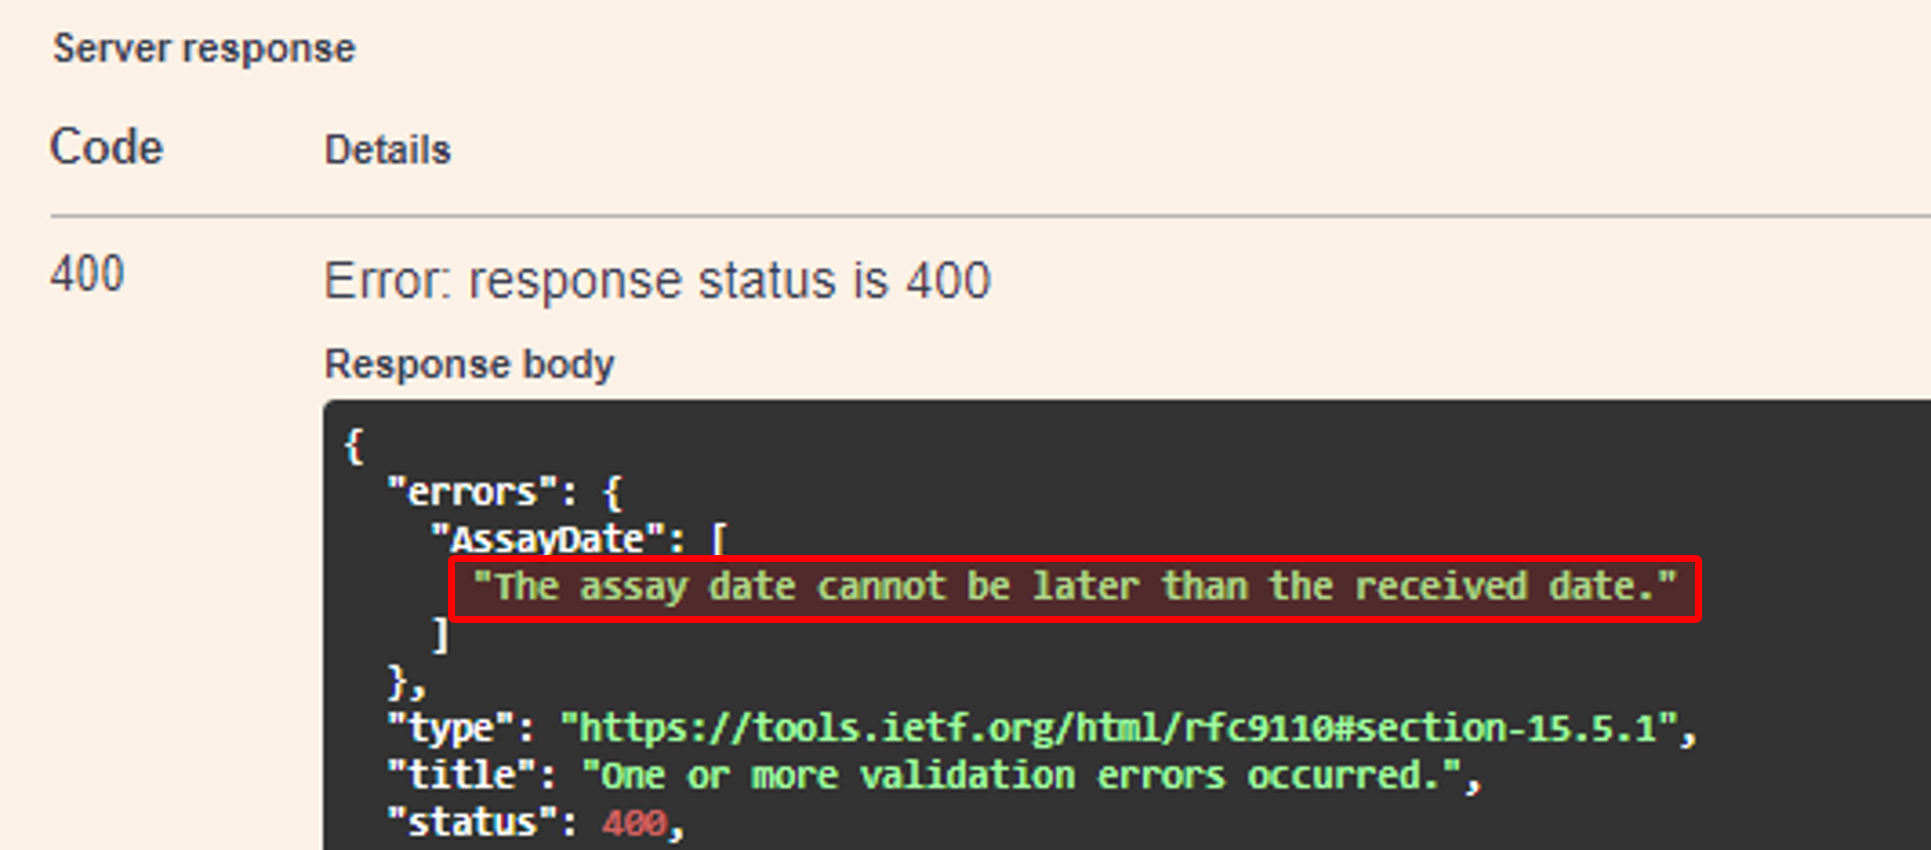Click the highlighted assay date error message
The image size is (1931, 850).
click(1075, 587)
